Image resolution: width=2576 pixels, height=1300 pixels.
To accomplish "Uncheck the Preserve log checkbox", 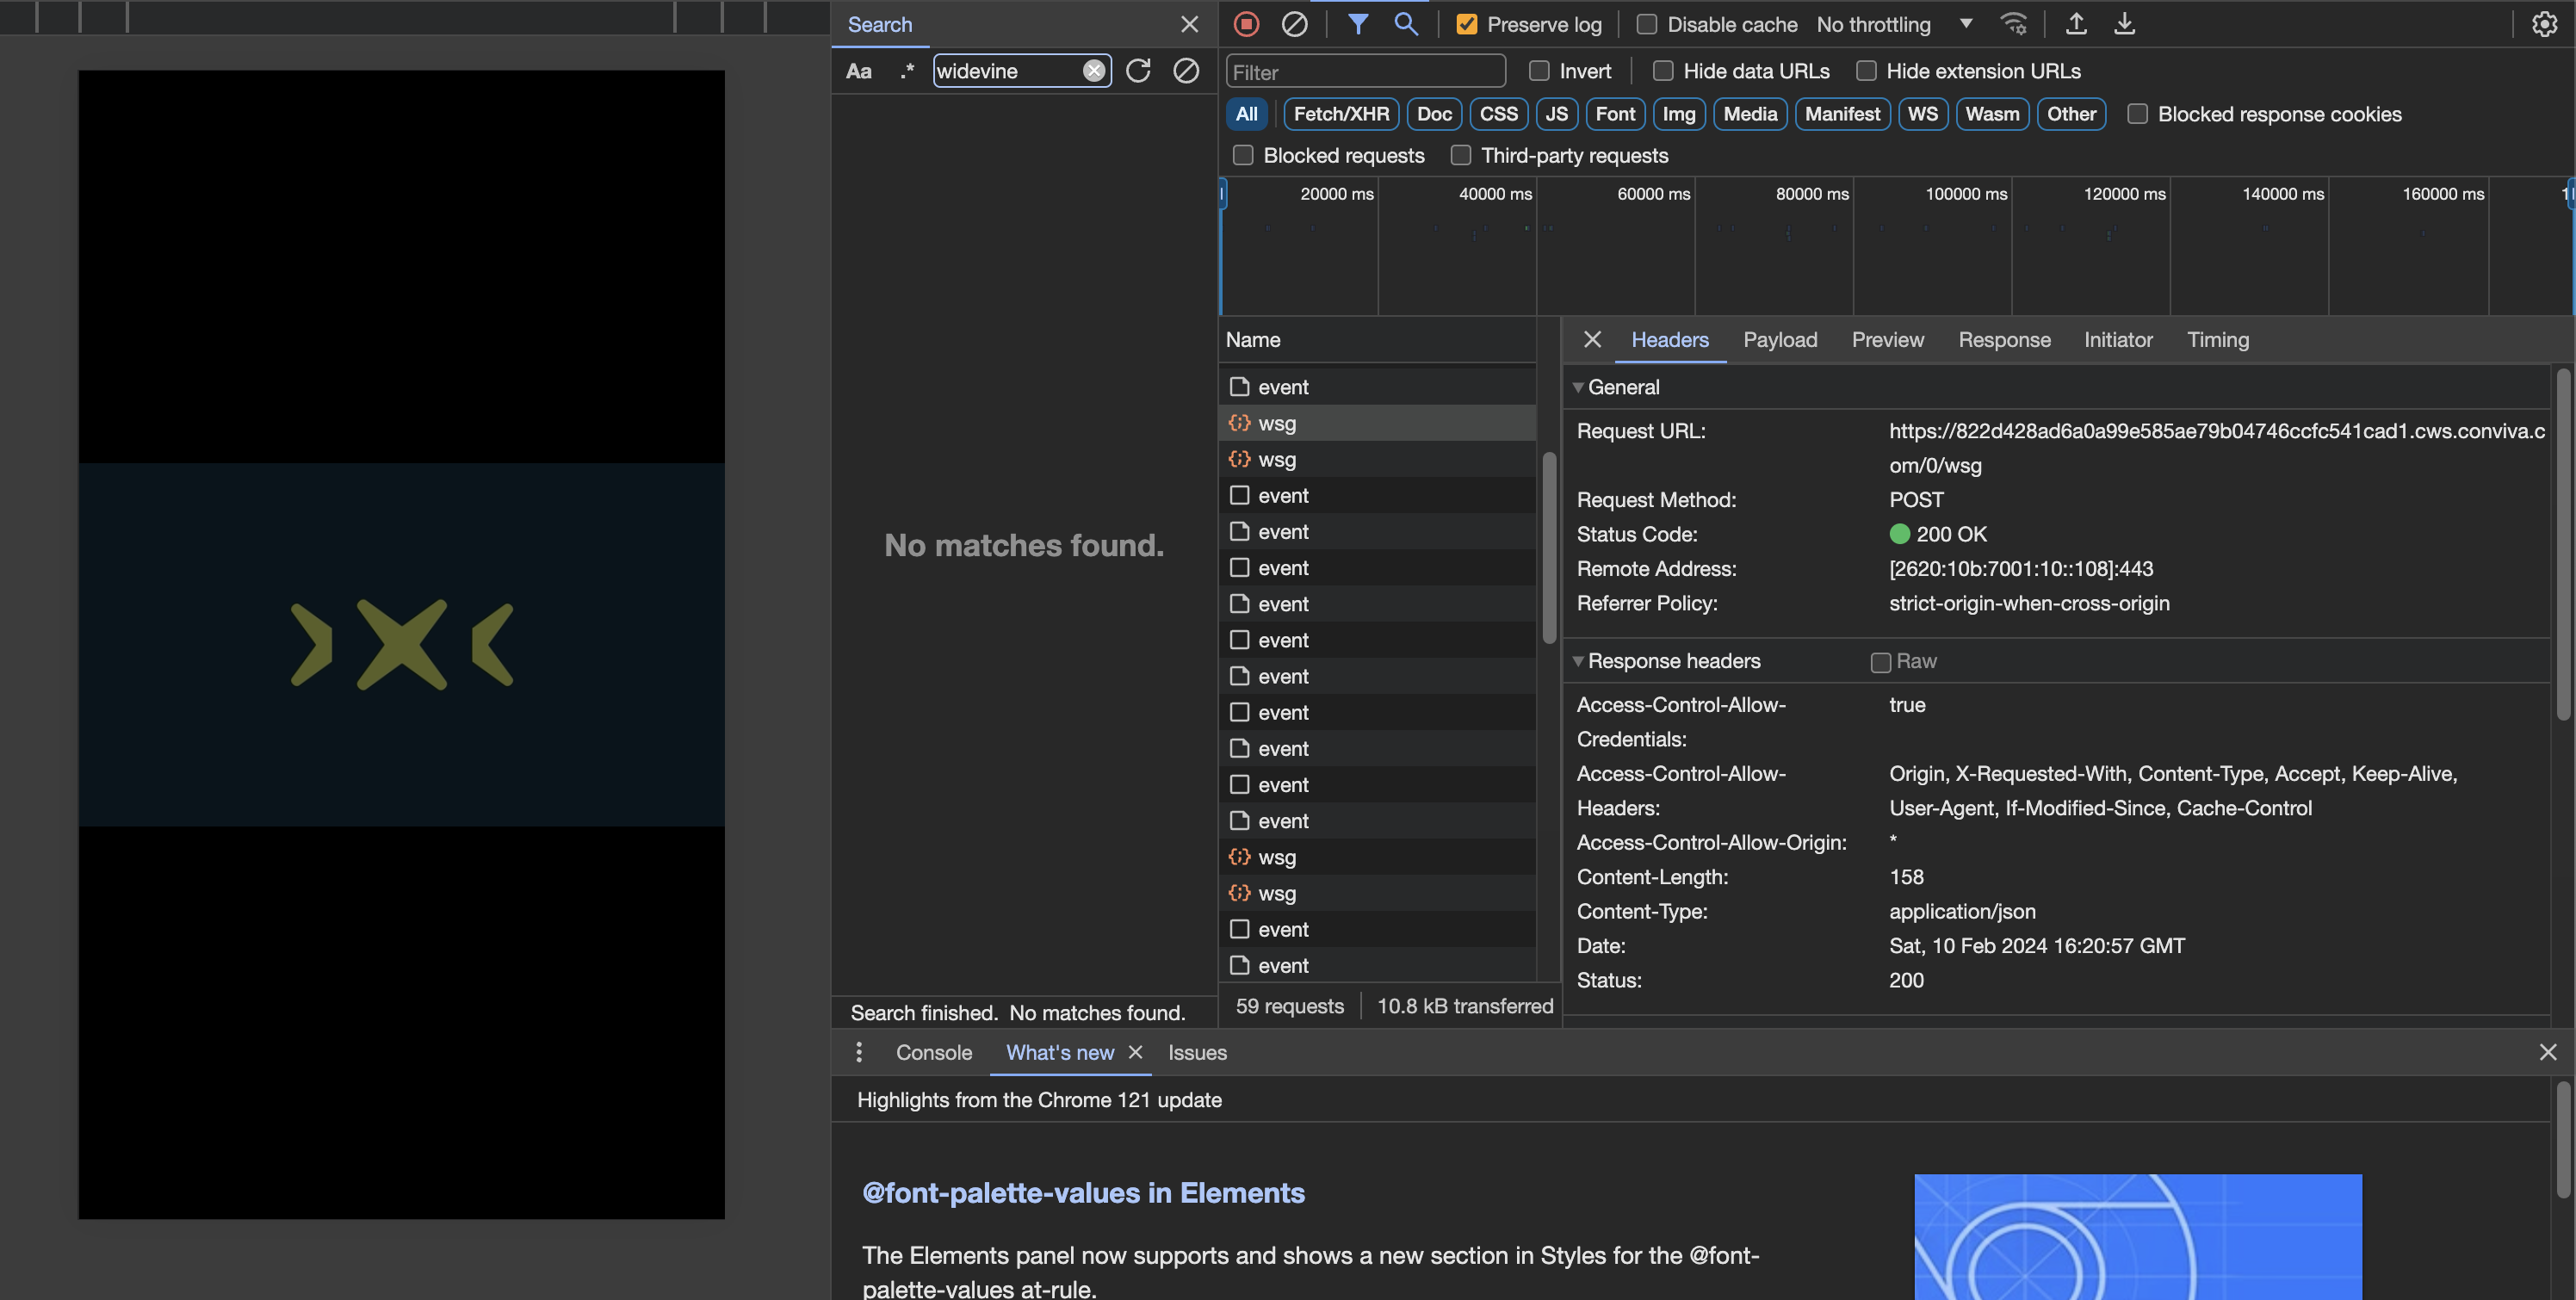I will click(1466, 25).
